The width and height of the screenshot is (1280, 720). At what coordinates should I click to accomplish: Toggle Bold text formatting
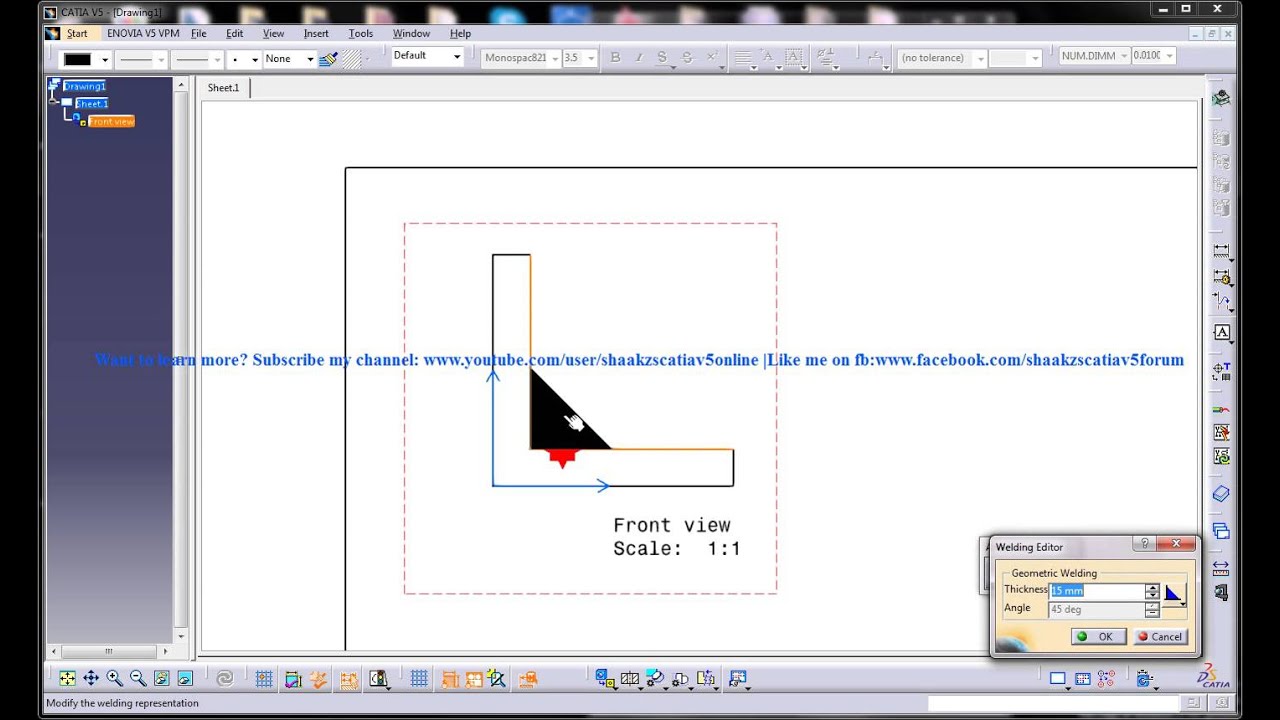coord(615,58)
